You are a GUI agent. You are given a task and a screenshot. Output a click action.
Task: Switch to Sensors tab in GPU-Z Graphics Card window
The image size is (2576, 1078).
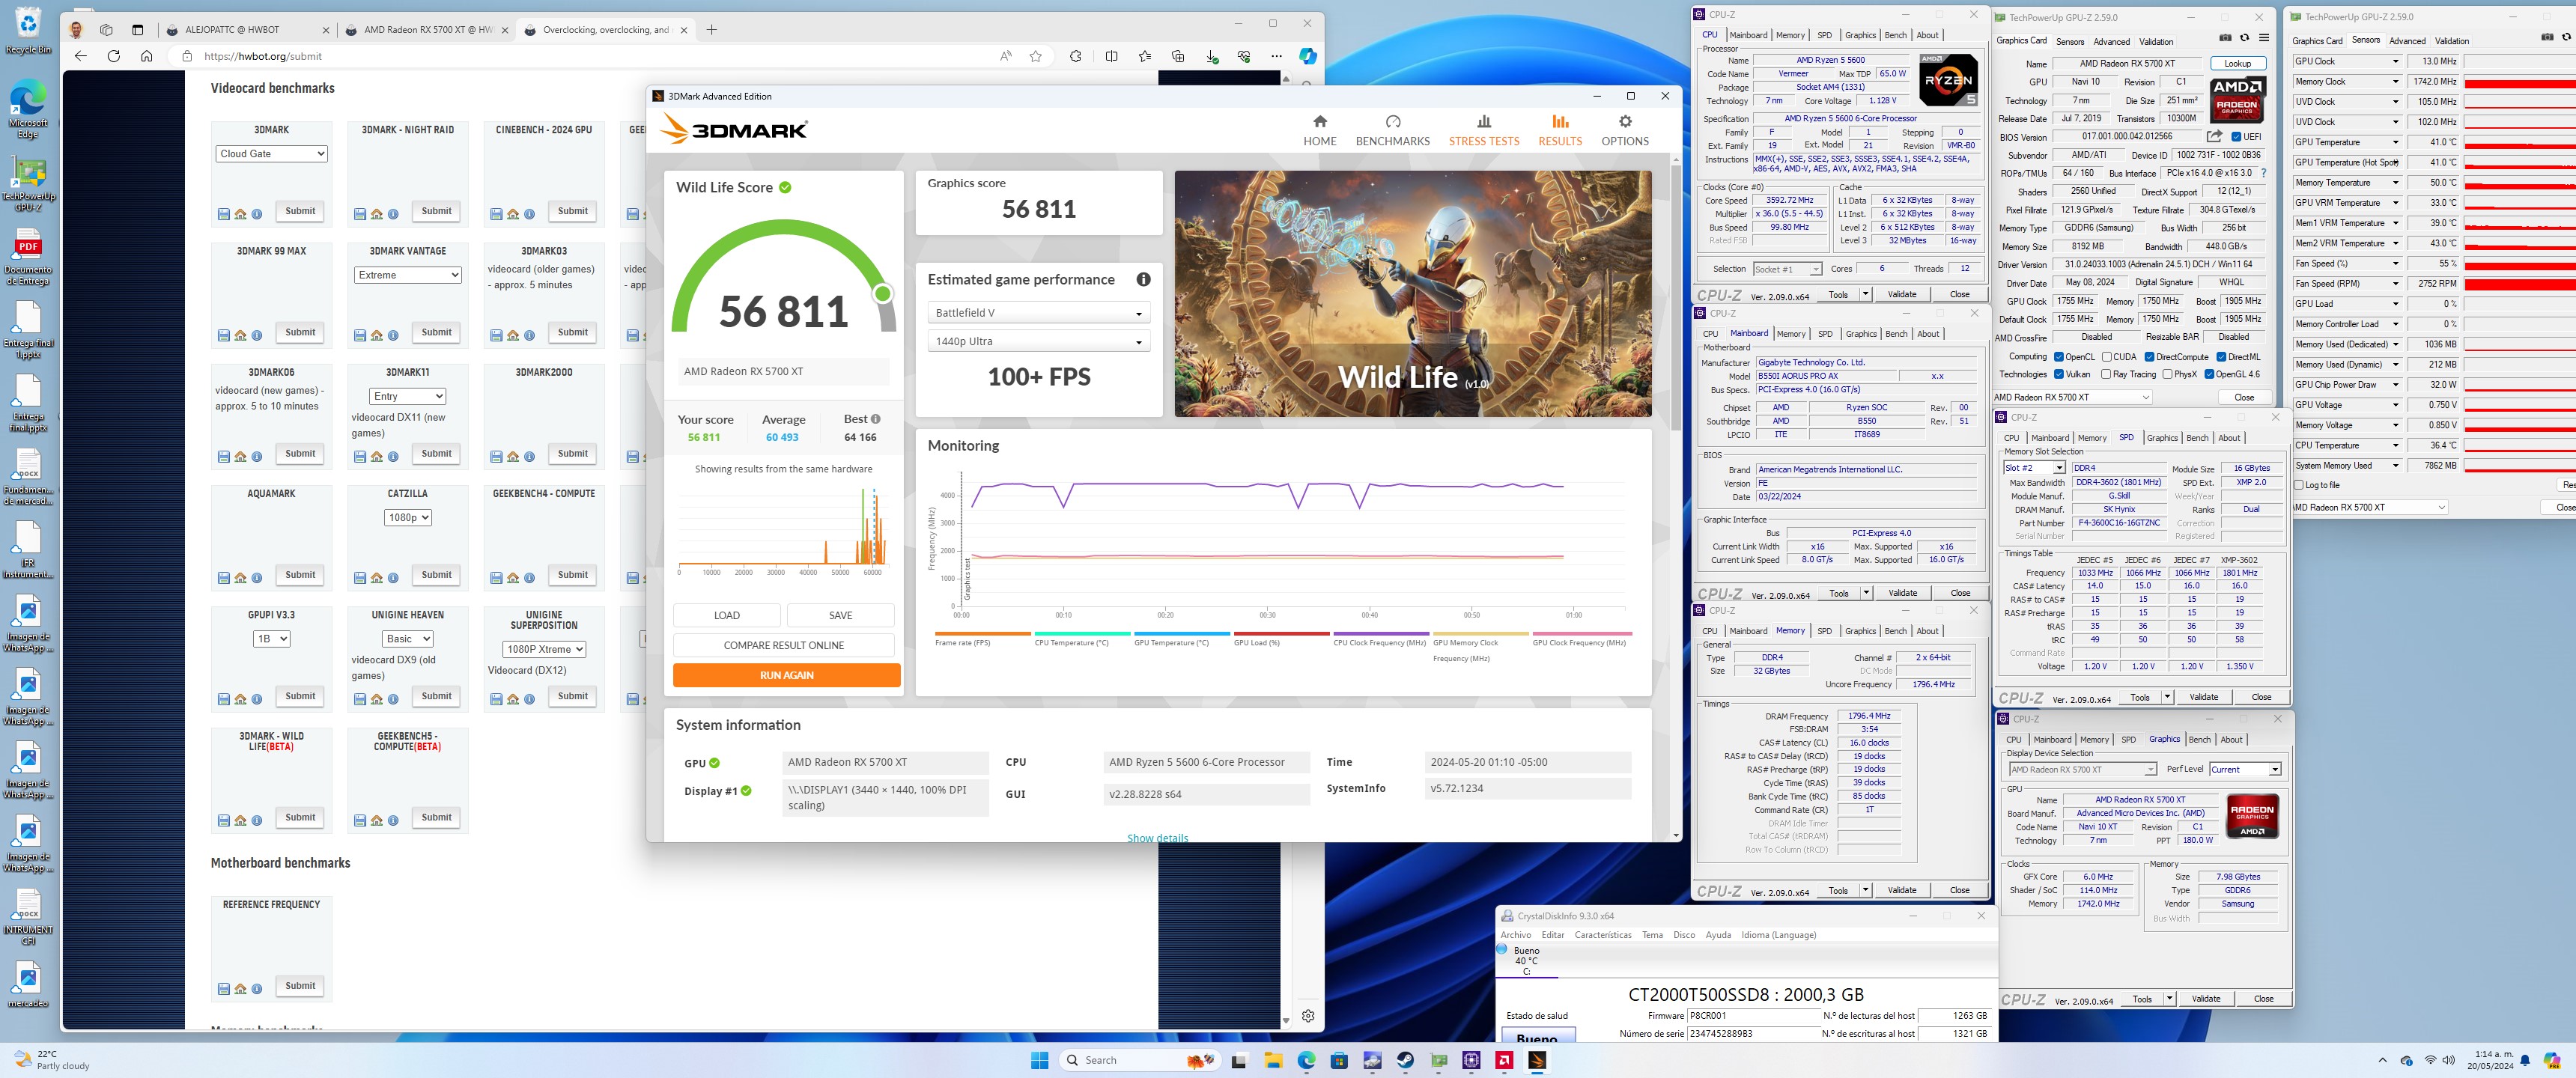click(x=2070, y=41)
